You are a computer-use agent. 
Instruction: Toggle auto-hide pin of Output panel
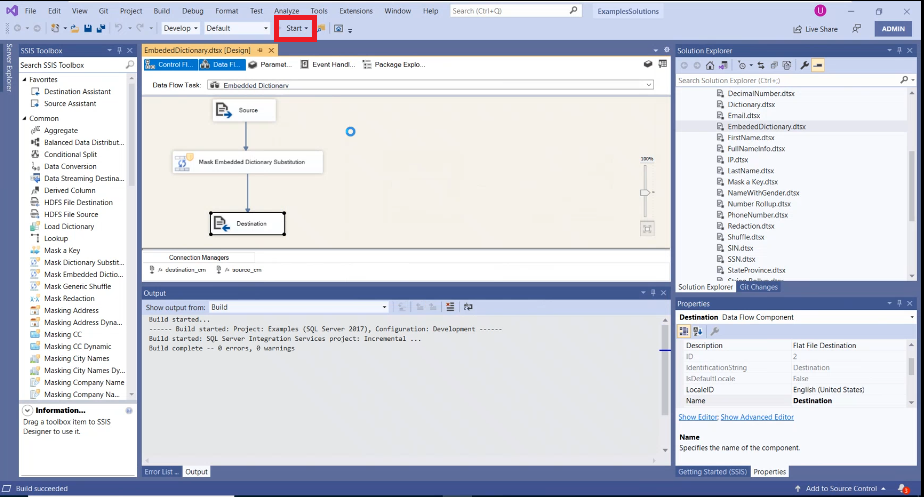tap(653, 293)
